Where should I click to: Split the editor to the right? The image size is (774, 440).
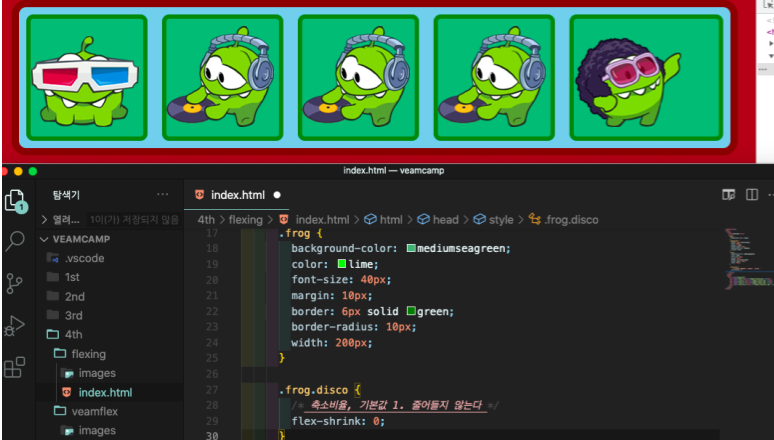752,195
